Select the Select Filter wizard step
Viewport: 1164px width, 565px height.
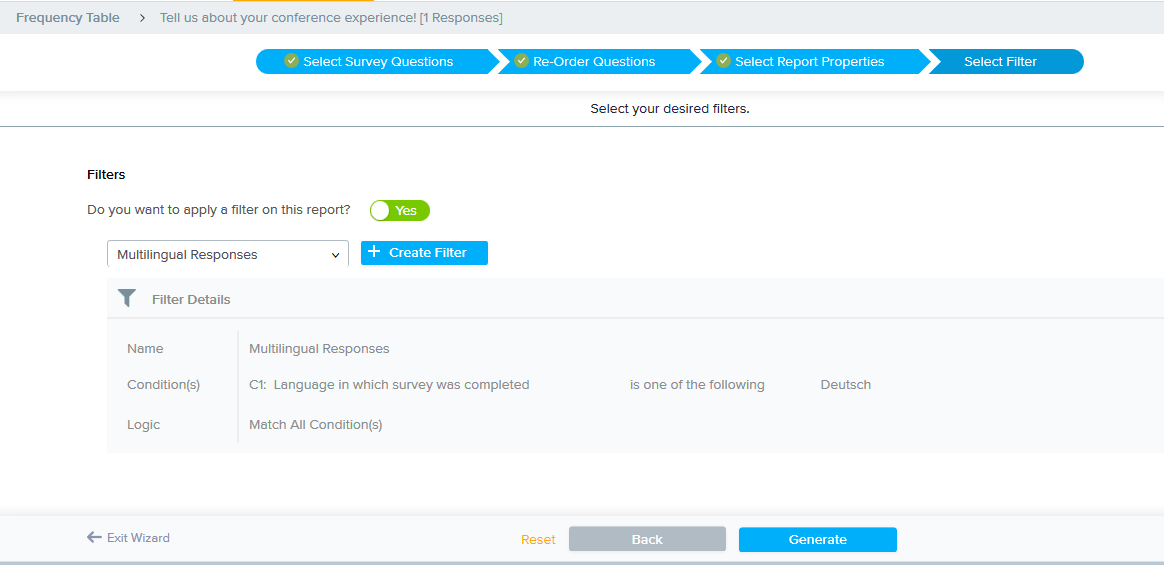coord(1000,62)
